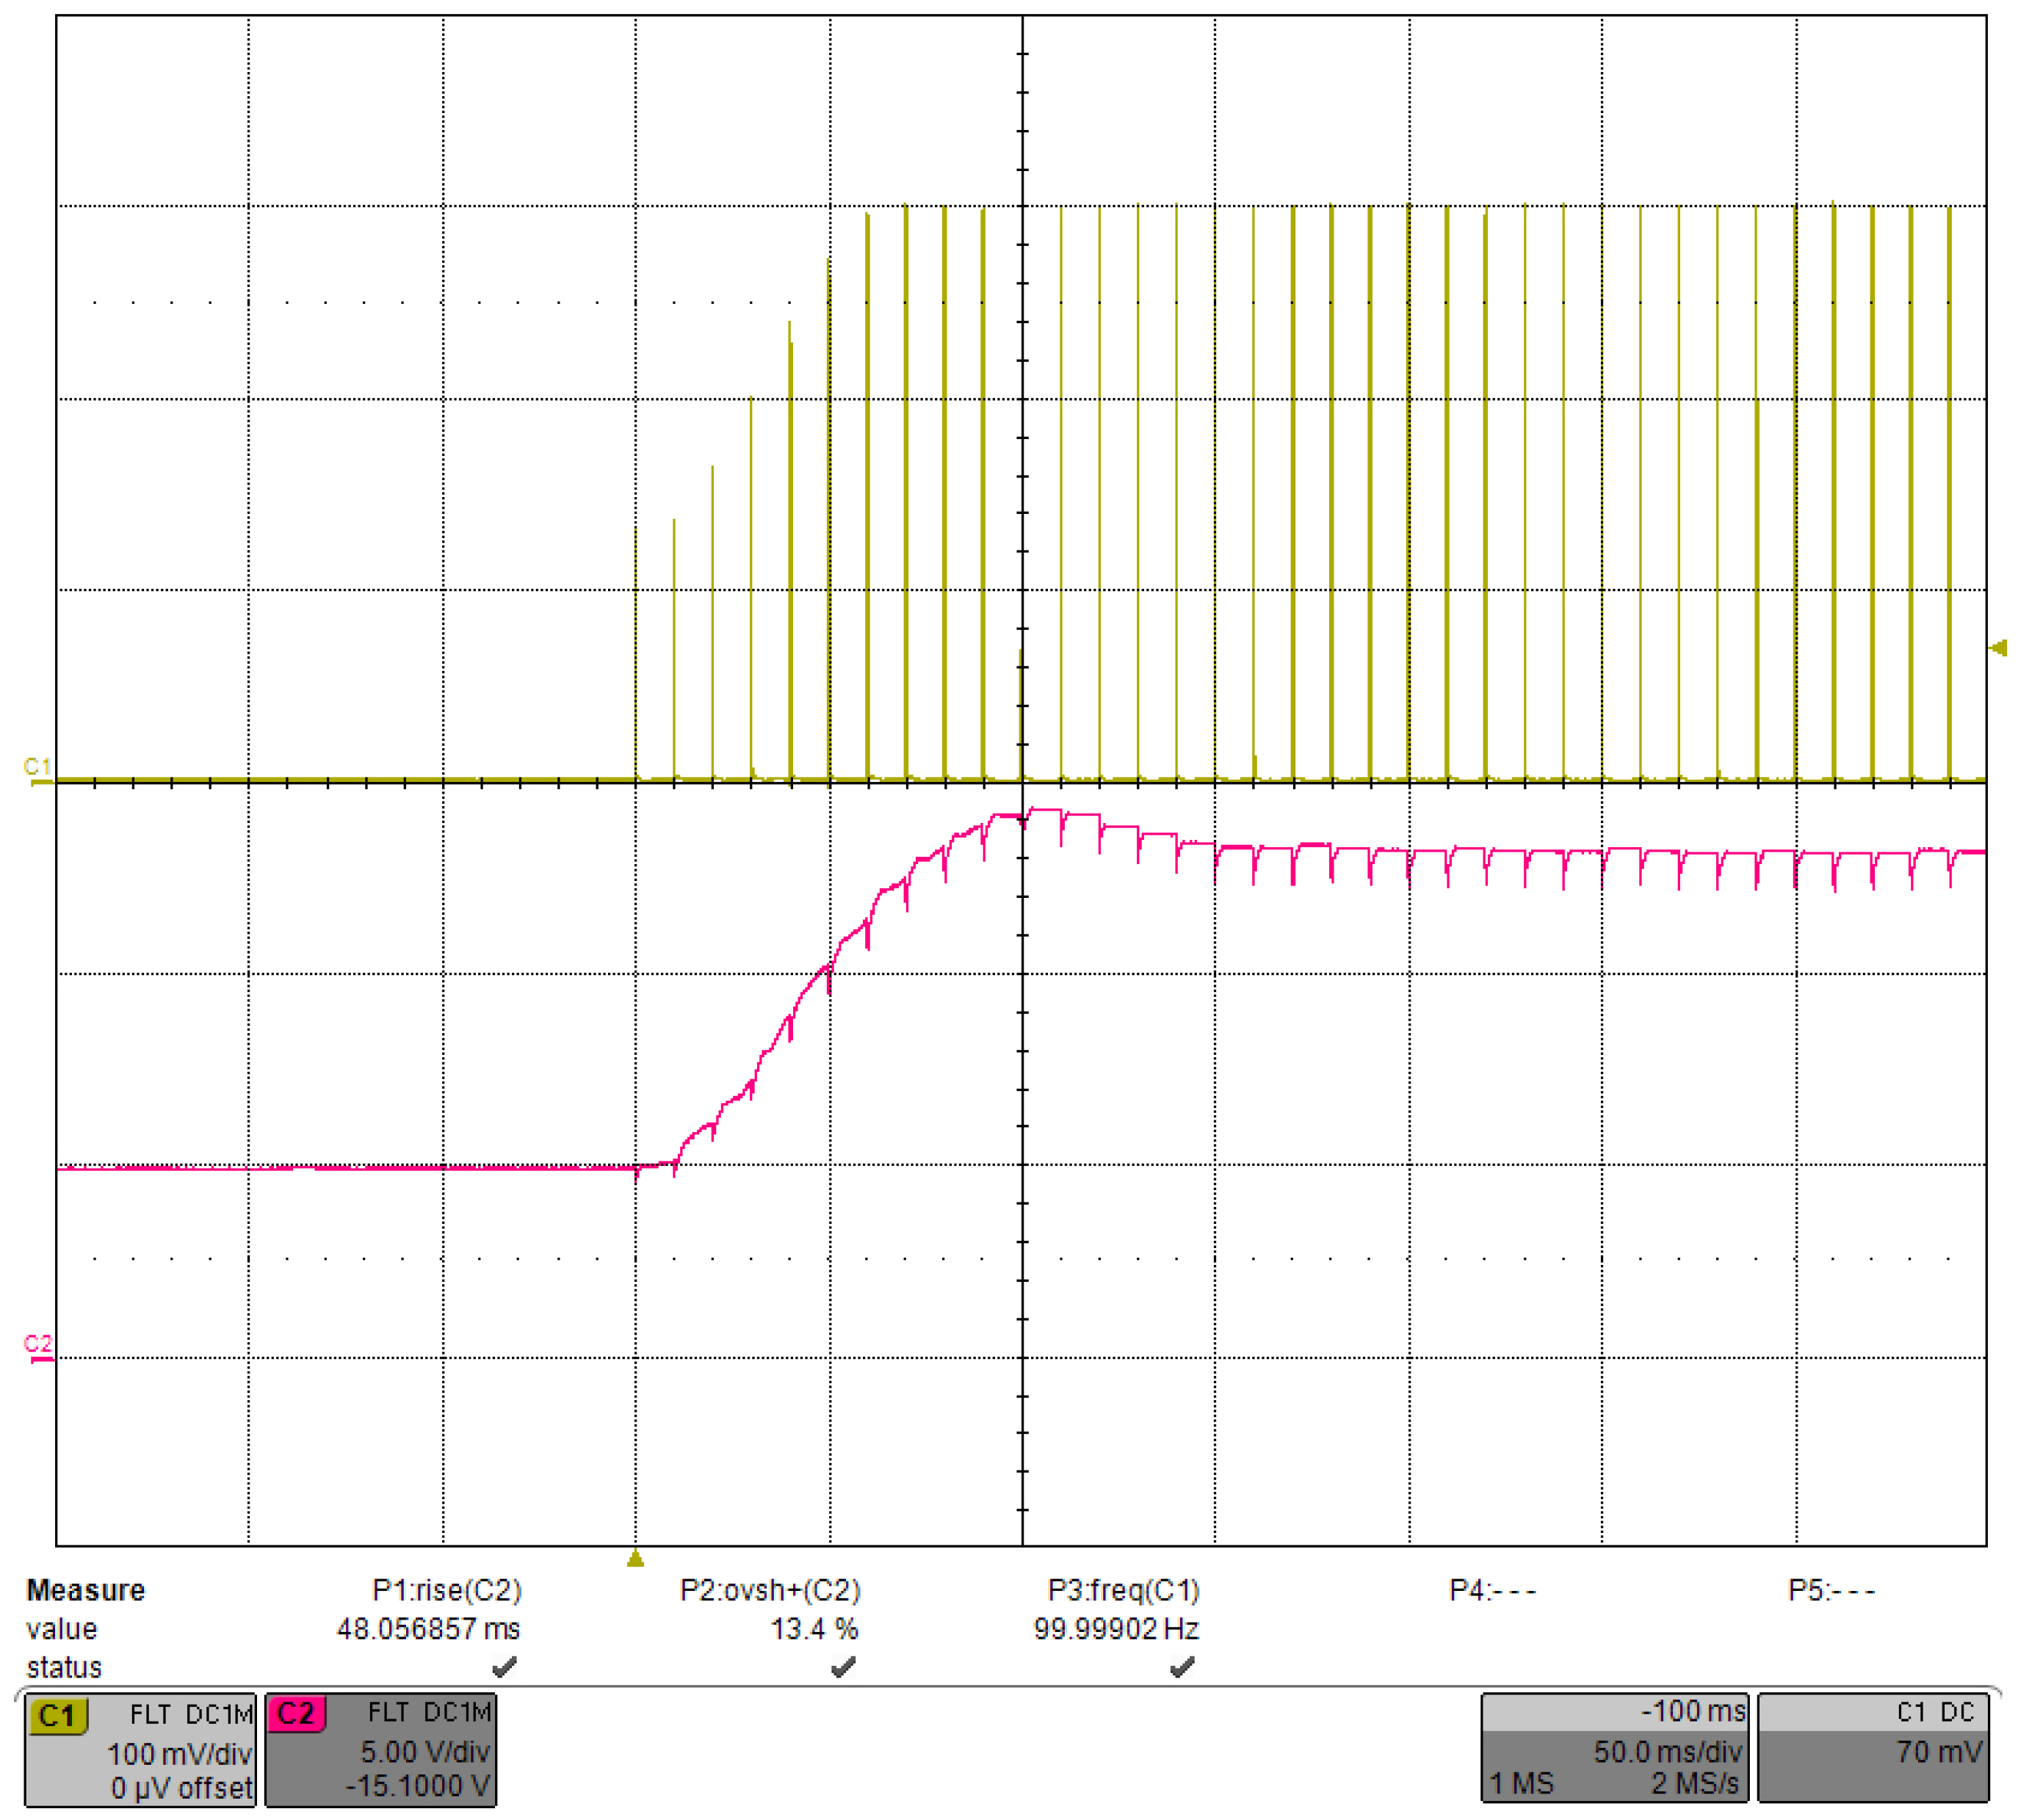Viewport: 2018px width, 1820px height.
Task: Click the P3 frequency status checkmark
Action: pos(1182,1667)
